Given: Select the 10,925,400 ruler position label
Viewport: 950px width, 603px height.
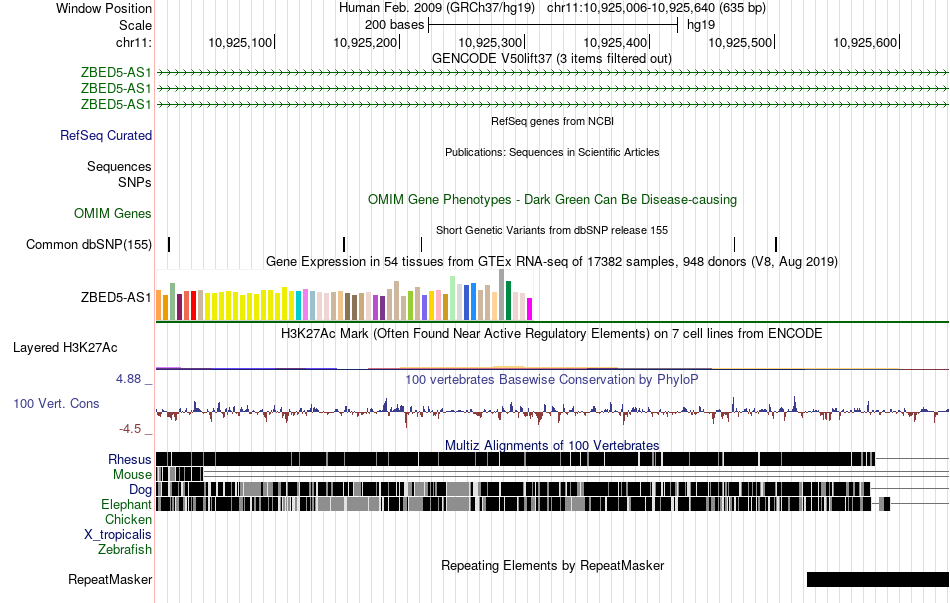Looking at the screenshot, I should [x=615, y=42].
